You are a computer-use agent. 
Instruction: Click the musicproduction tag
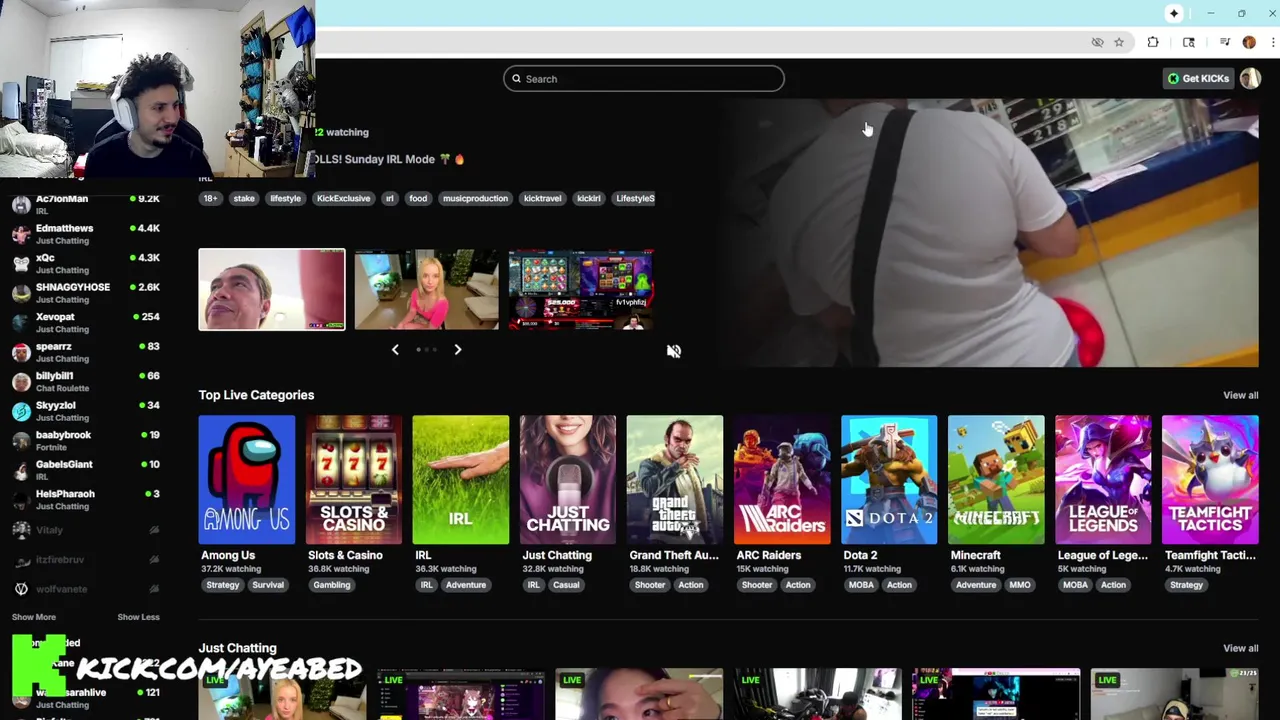click(x=475, y=198)
